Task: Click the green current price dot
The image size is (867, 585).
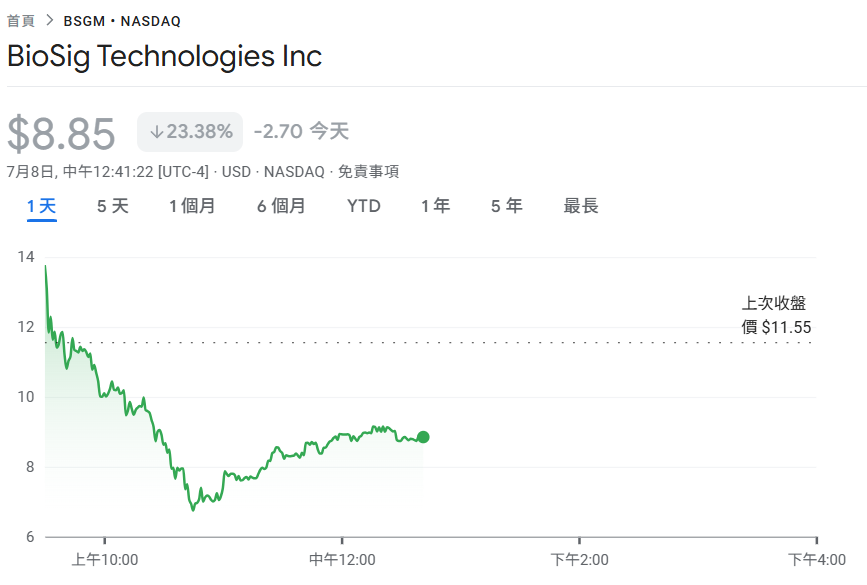Action: (x=423, y=437)
